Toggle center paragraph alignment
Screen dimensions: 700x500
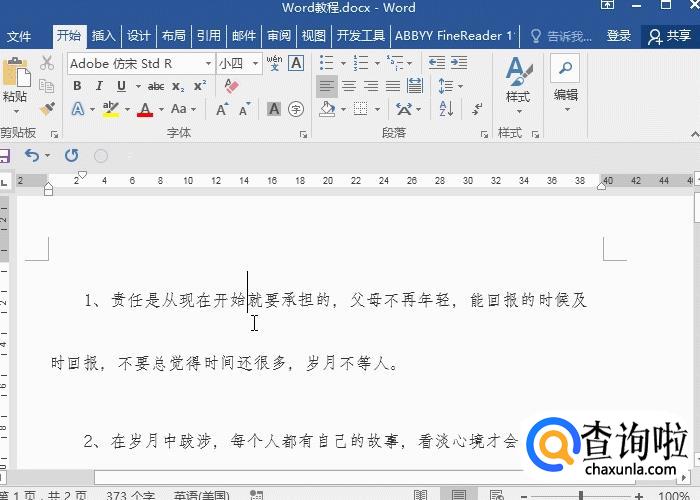click(349, 86)
